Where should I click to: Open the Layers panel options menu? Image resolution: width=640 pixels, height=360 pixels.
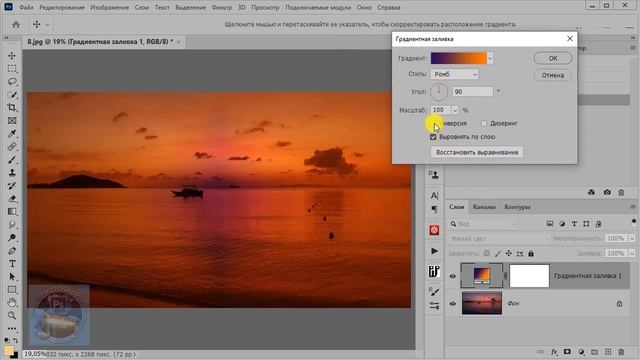tap(633, 207)
